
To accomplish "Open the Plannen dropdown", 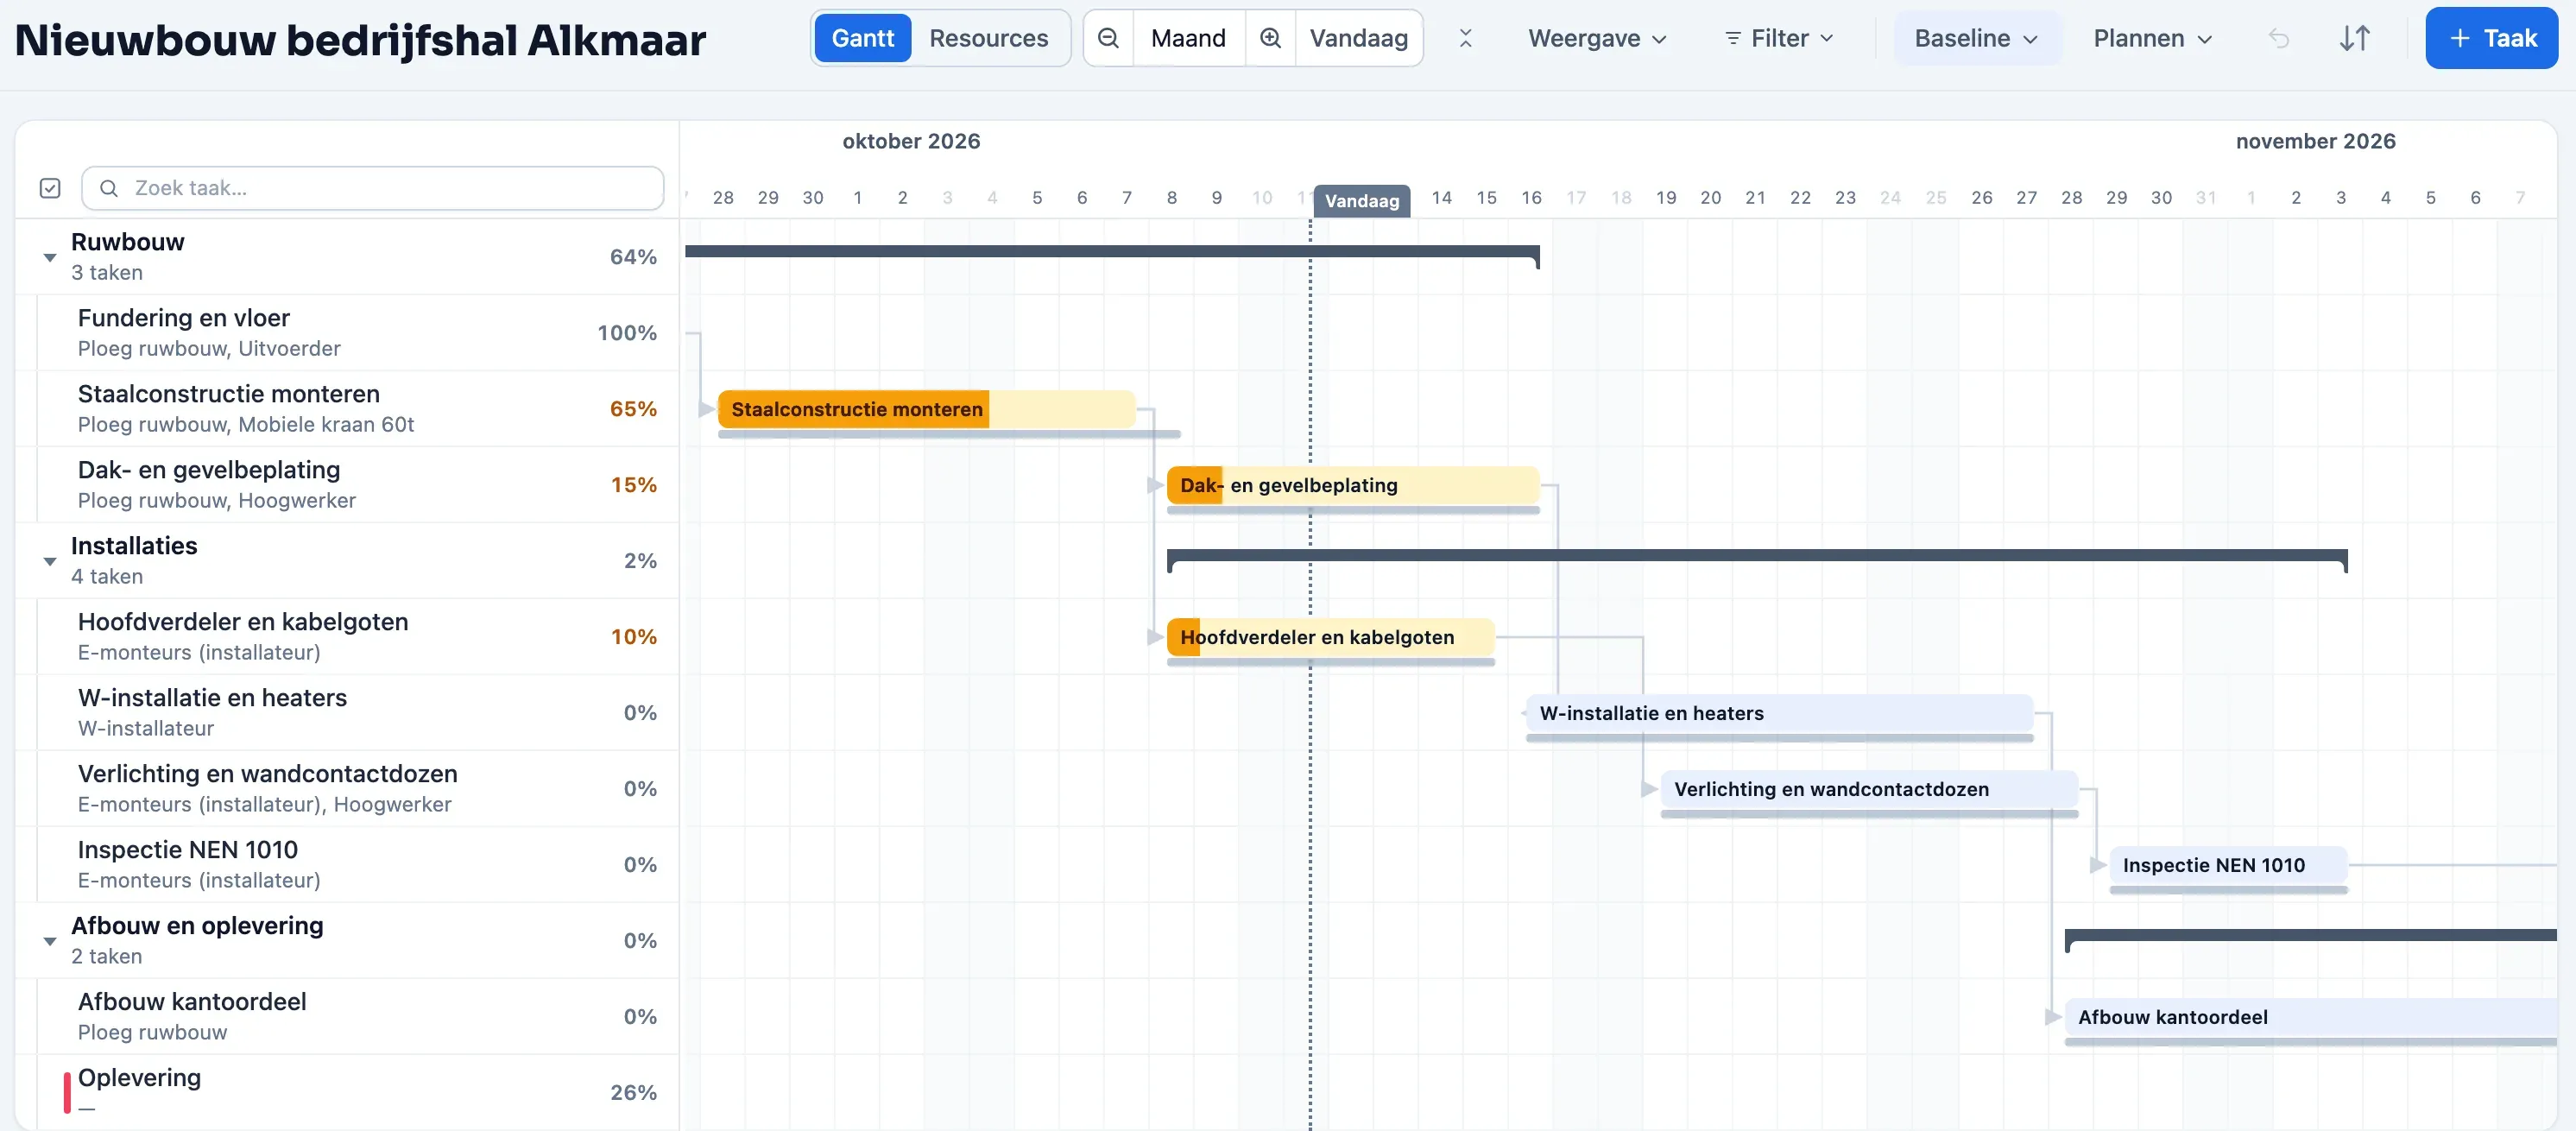I will [2152, 38].
